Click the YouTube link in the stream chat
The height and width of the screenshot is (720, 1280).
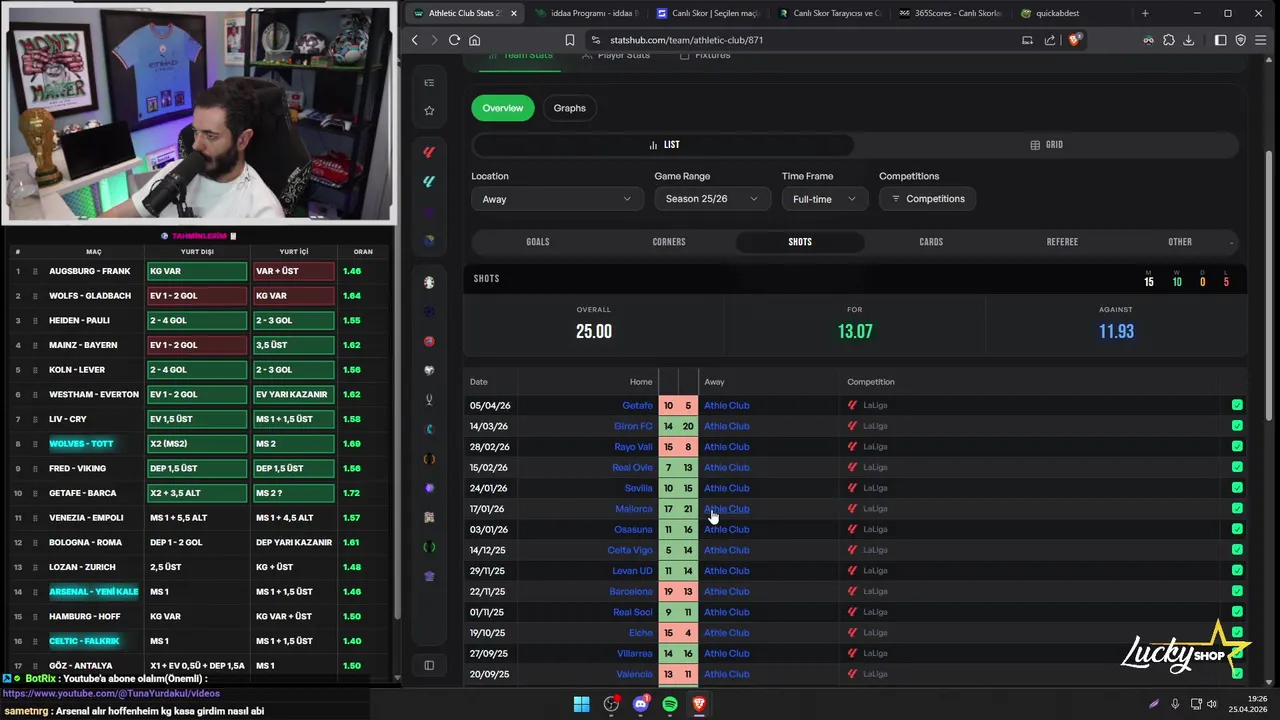(111, 693)
